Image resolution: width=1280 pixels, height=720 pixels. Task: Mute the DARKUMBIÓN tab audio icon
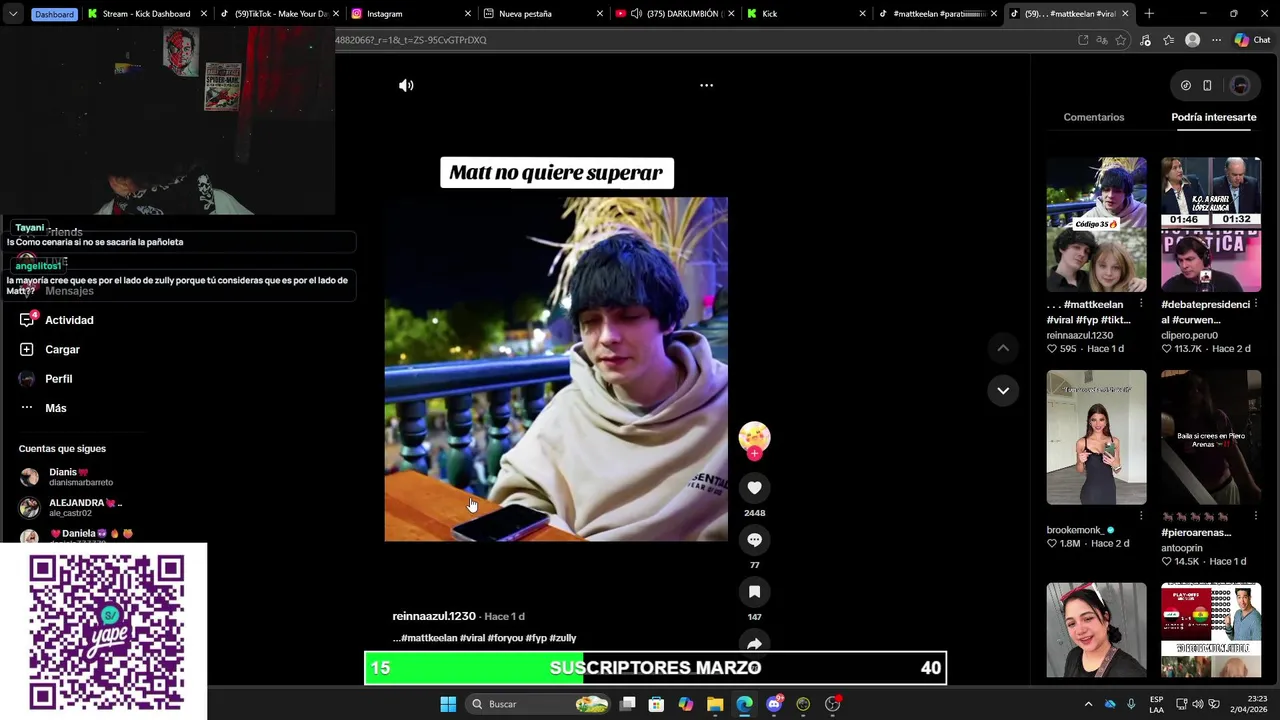tap(636, 14)
